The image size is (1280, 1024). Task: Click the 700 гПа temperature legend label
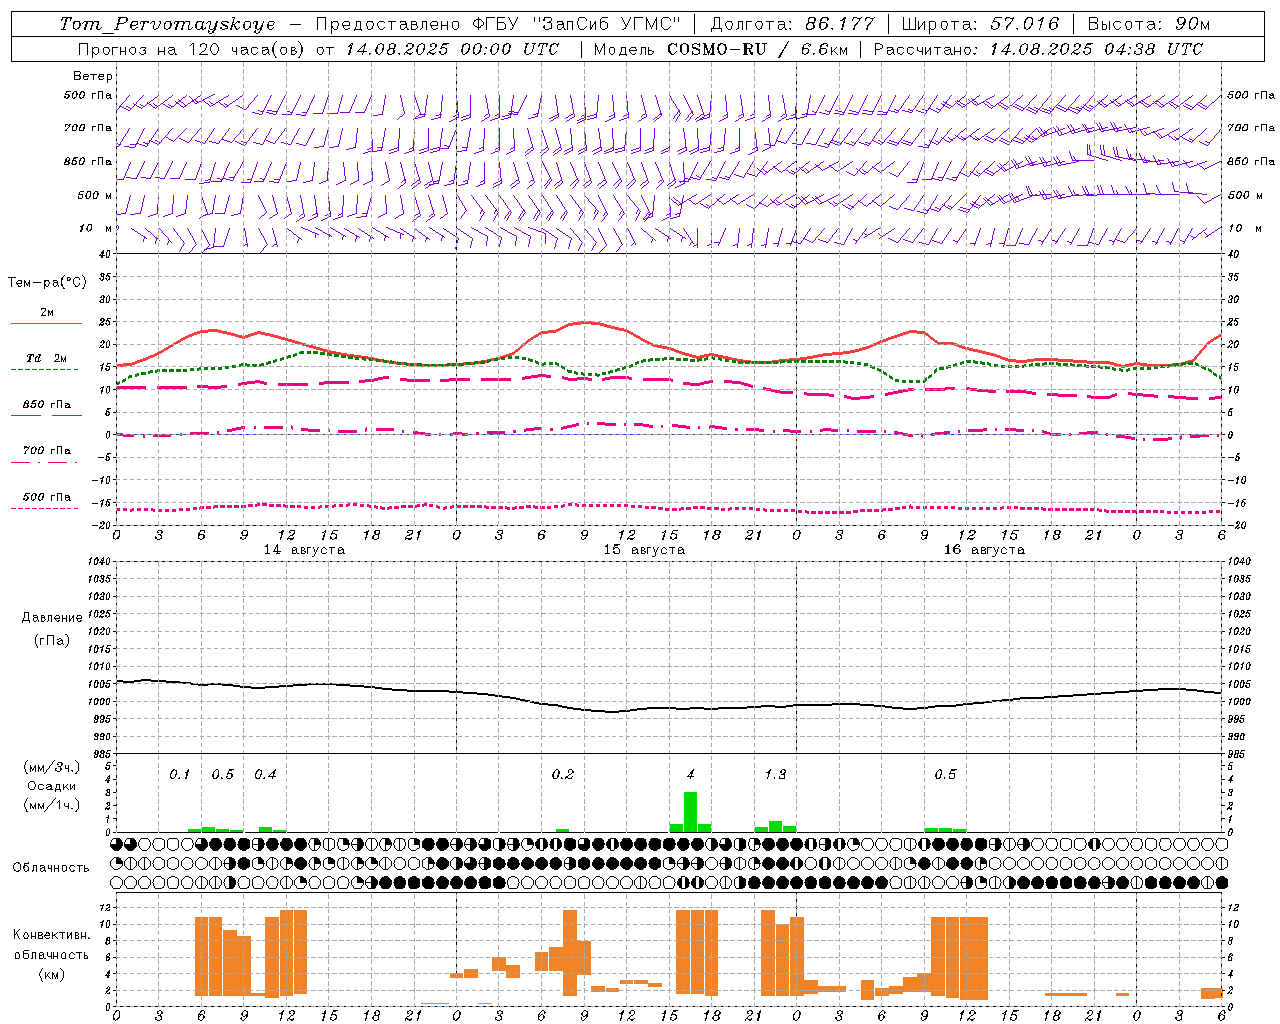pyautogui.click(x=47, y=450)
